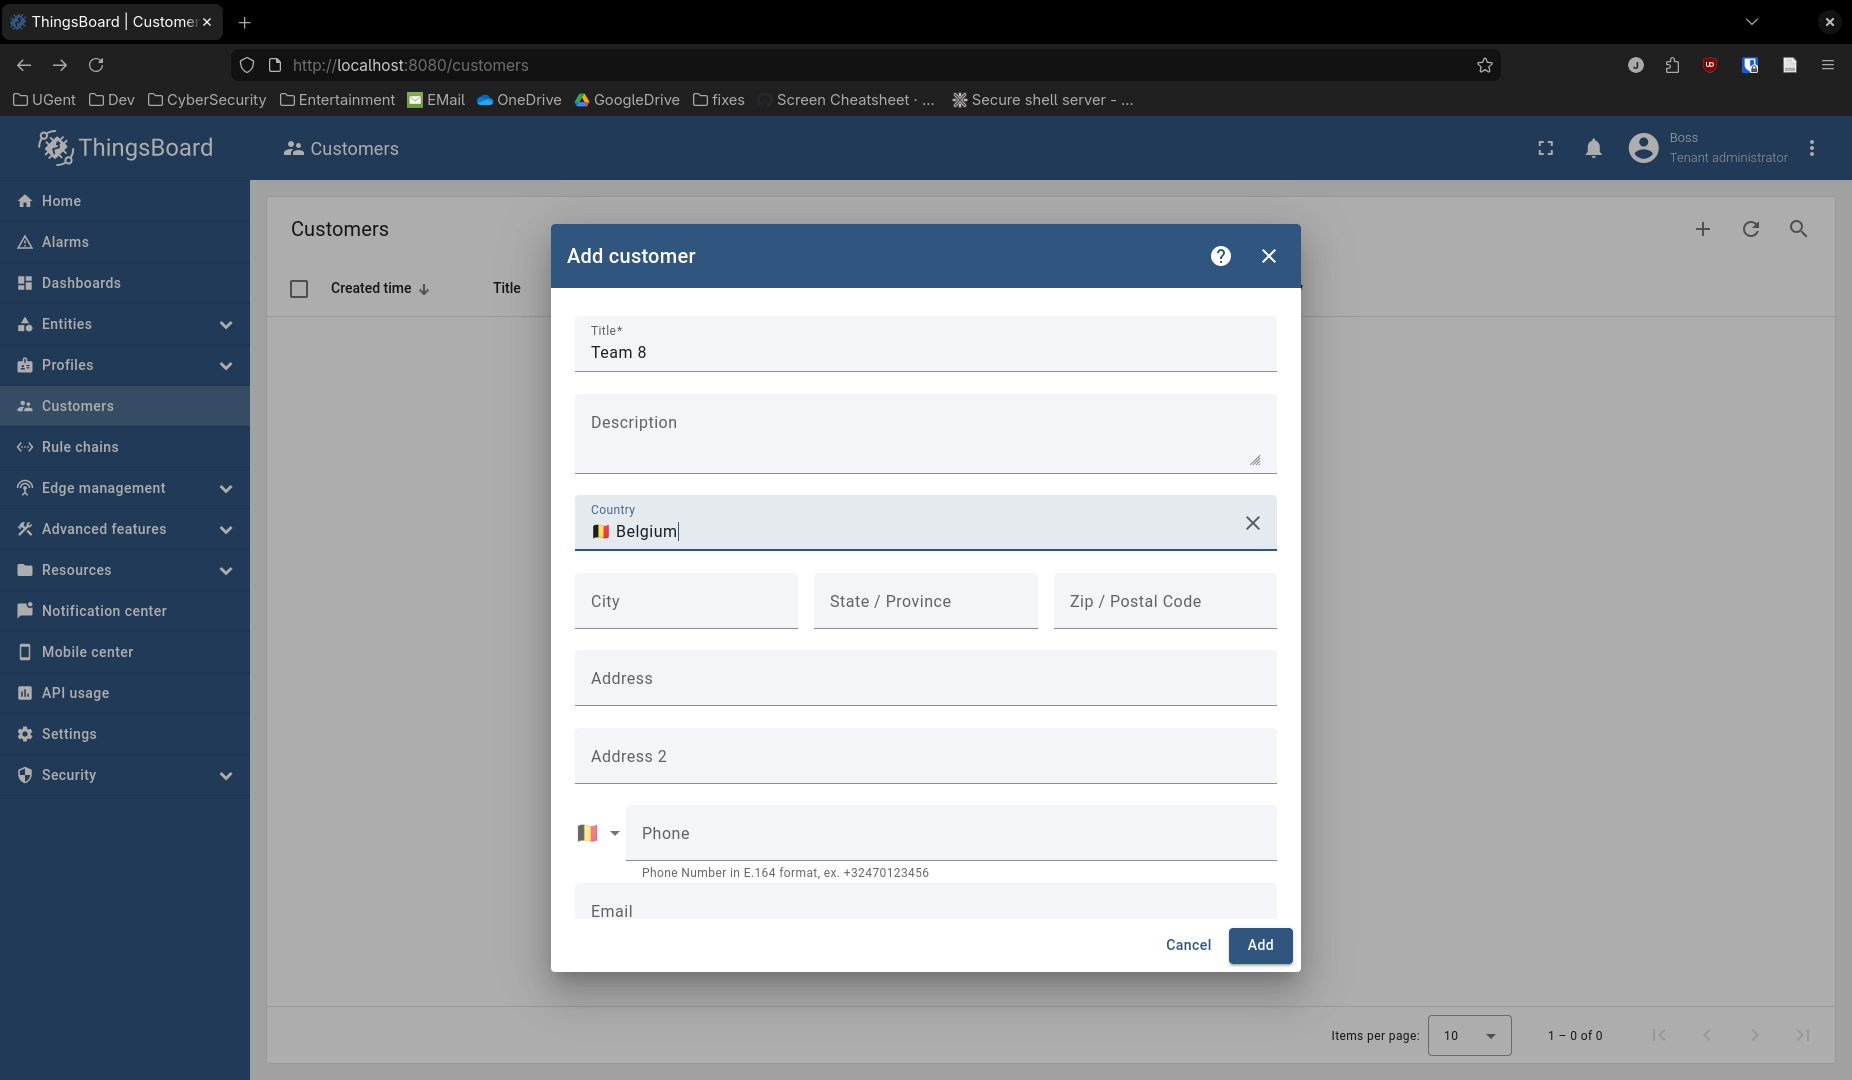1852x1080 pixels.
Task: Click the ThingsBoard logo
Action: pyautogui.click(x=126, y=148)
